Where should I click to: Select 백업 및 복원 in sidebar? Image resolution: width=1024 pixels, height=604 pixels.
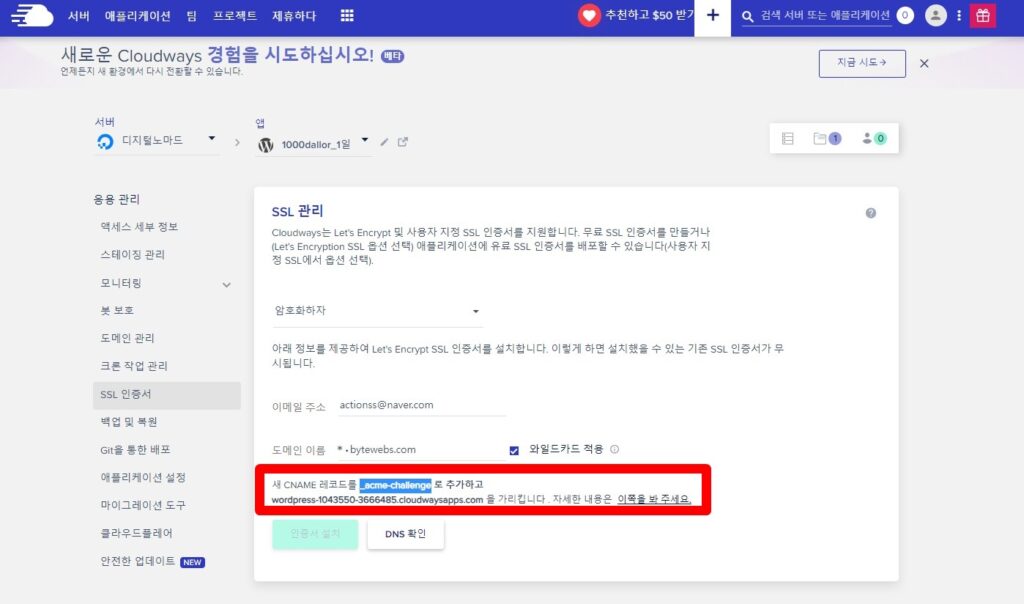coord(129,422)
